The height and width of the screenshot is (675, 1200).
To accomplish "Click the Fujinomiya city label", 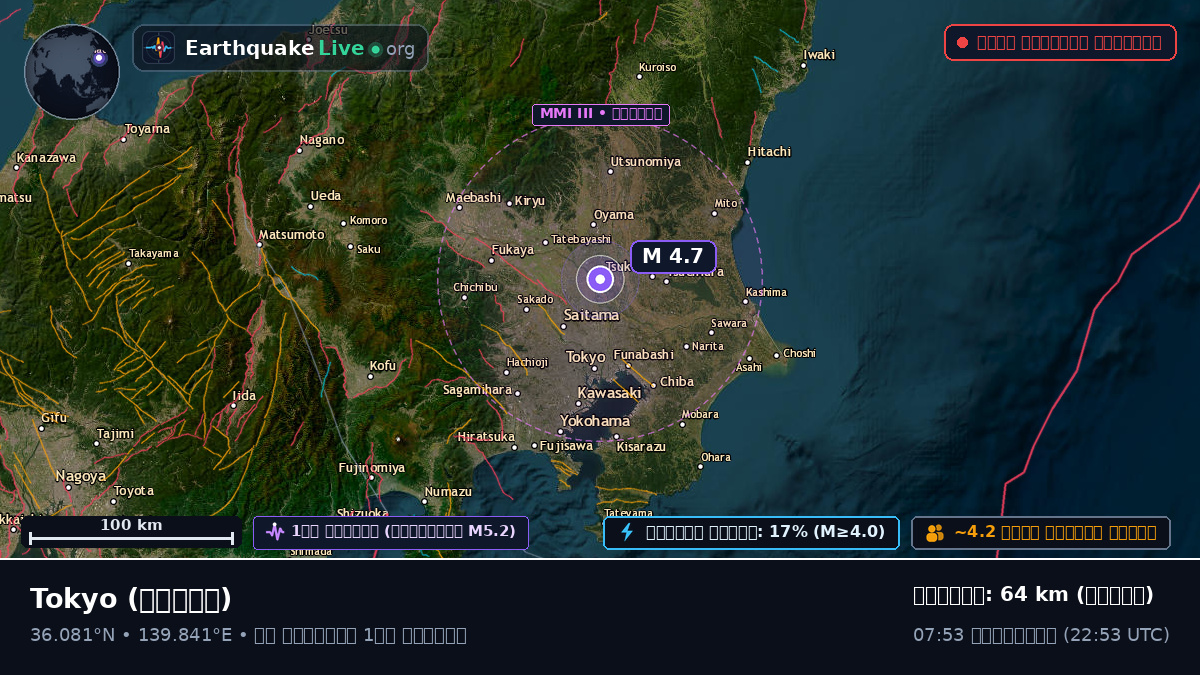I will tap(372, 468).
